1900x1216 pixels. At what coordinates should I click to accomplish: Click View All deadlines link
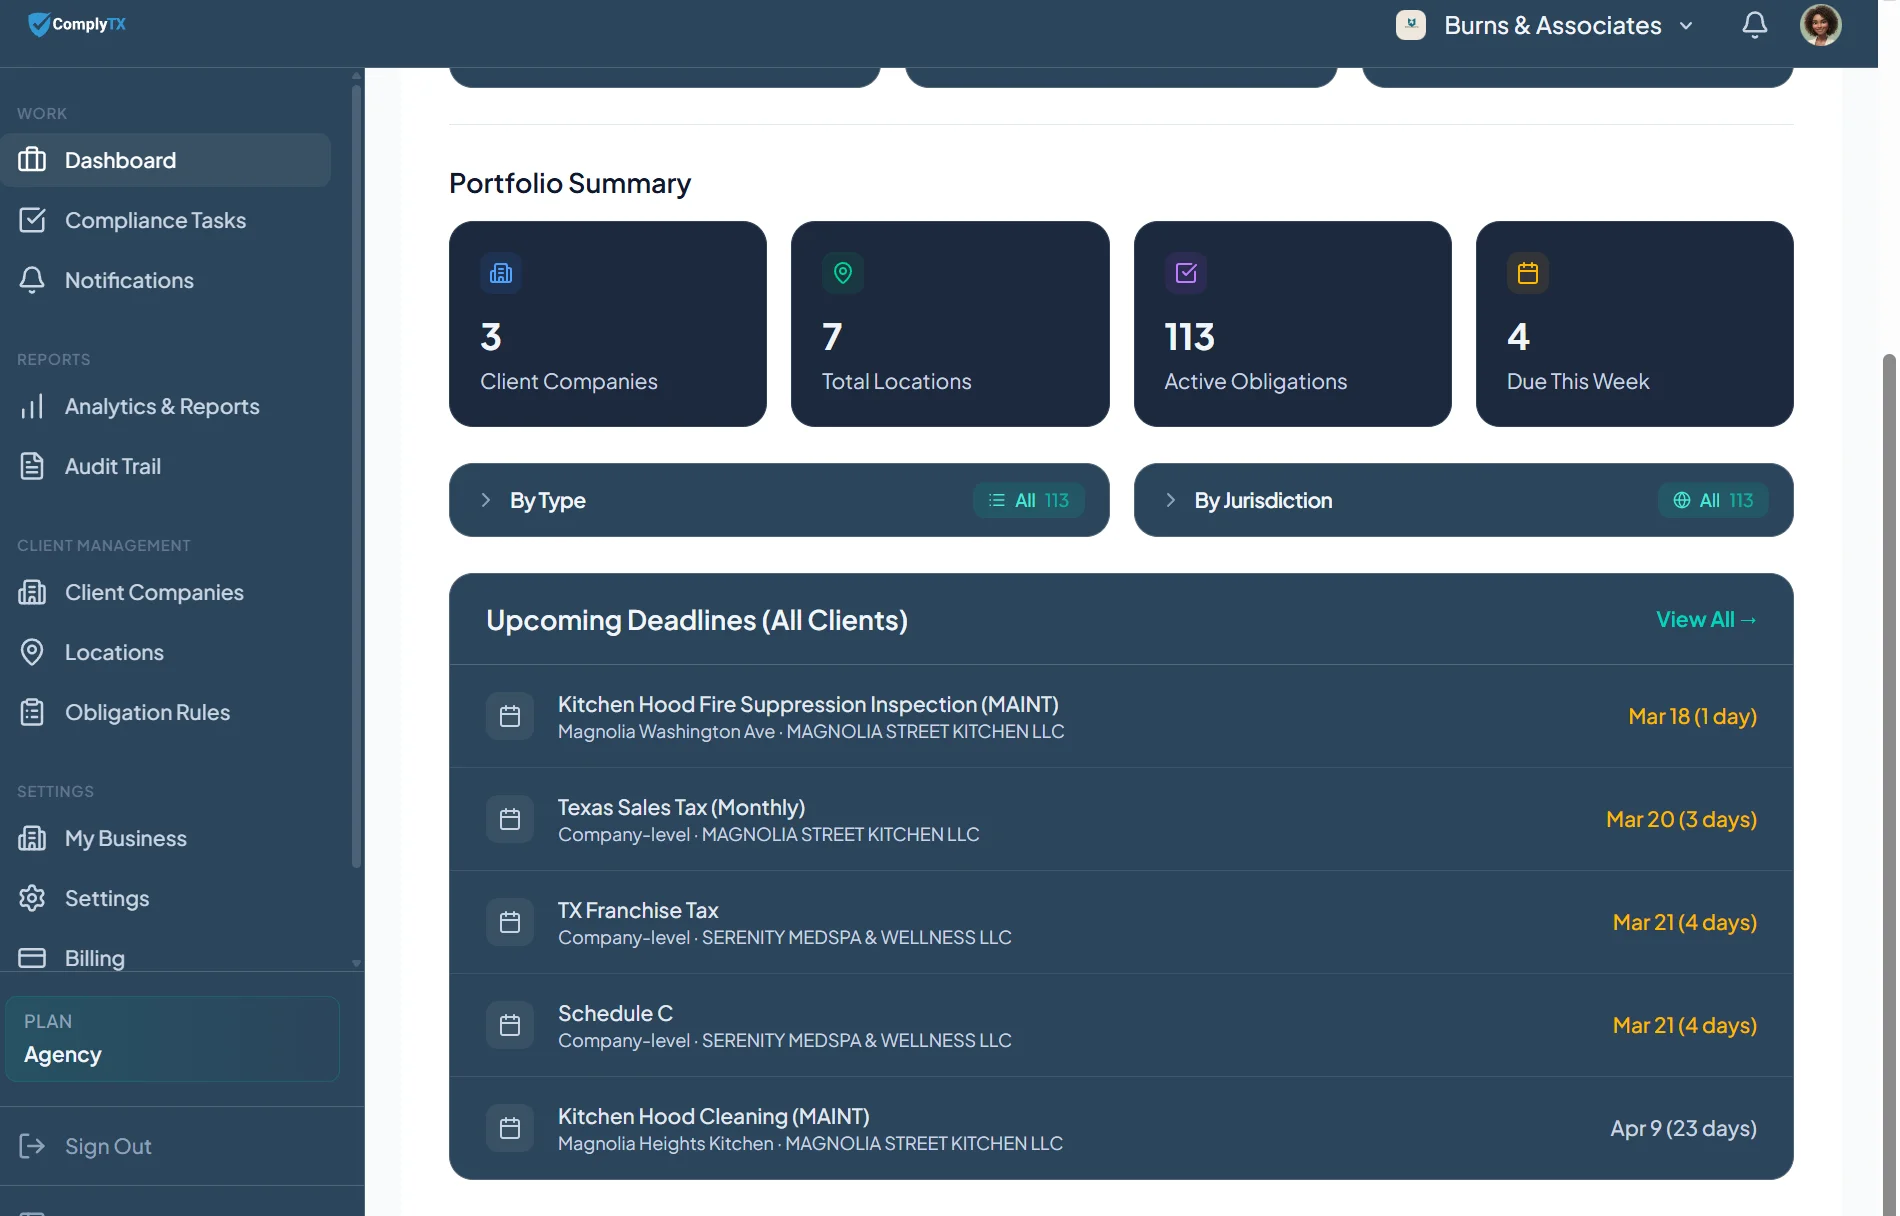[x=1705, y=619]
